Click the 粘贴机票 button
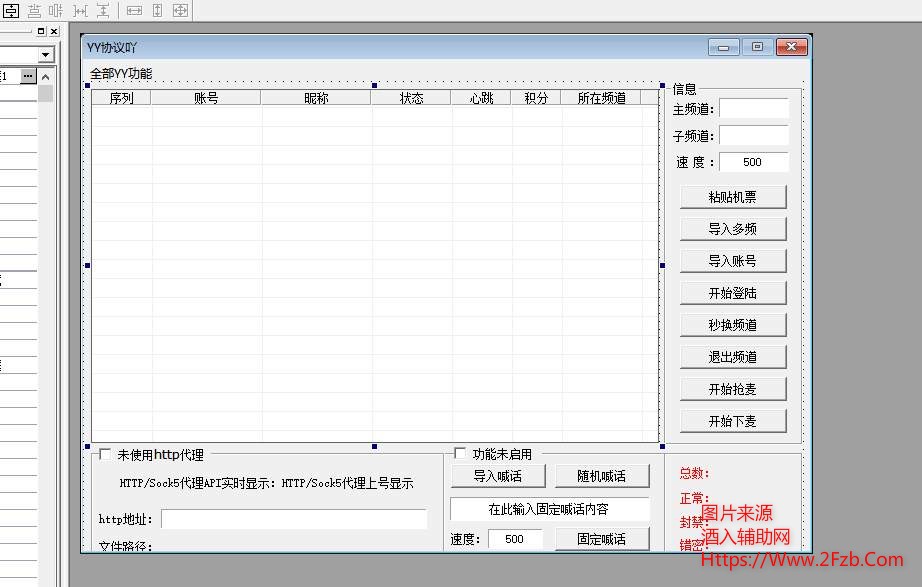The image size is (922, 587). (733, 197)
